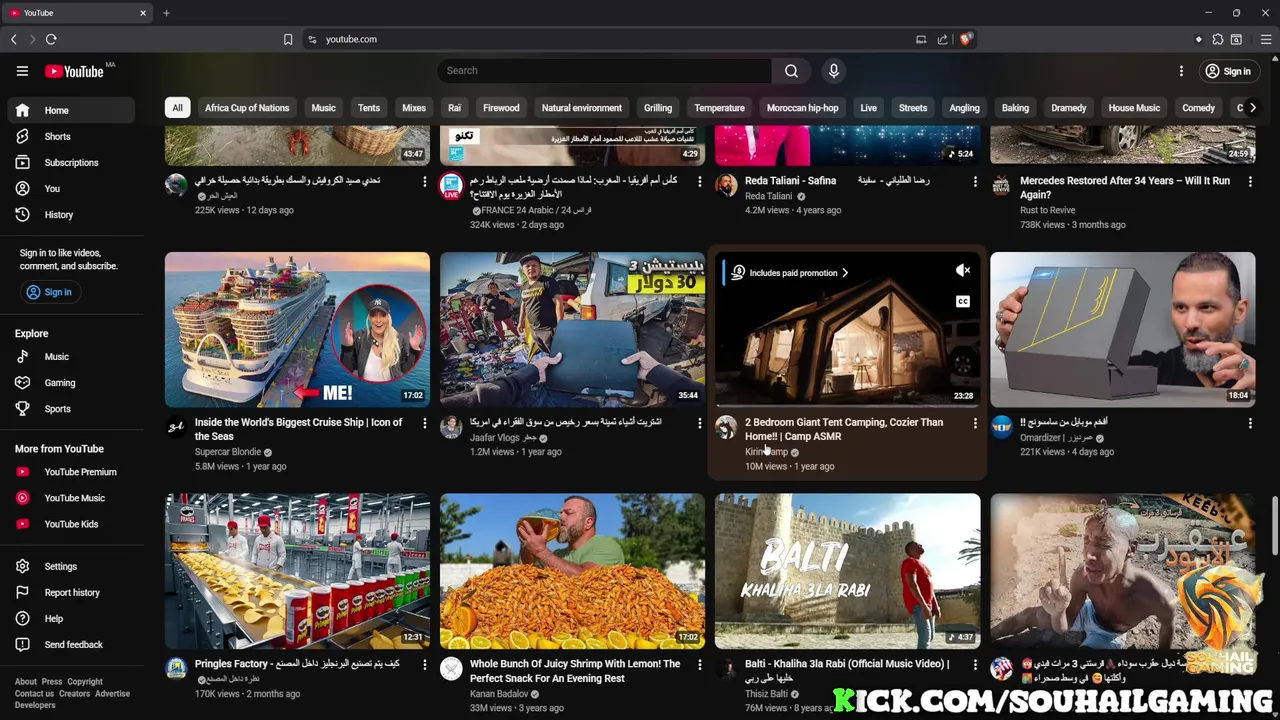
Task: Click share icon in address bar
Action: (942, 39)
